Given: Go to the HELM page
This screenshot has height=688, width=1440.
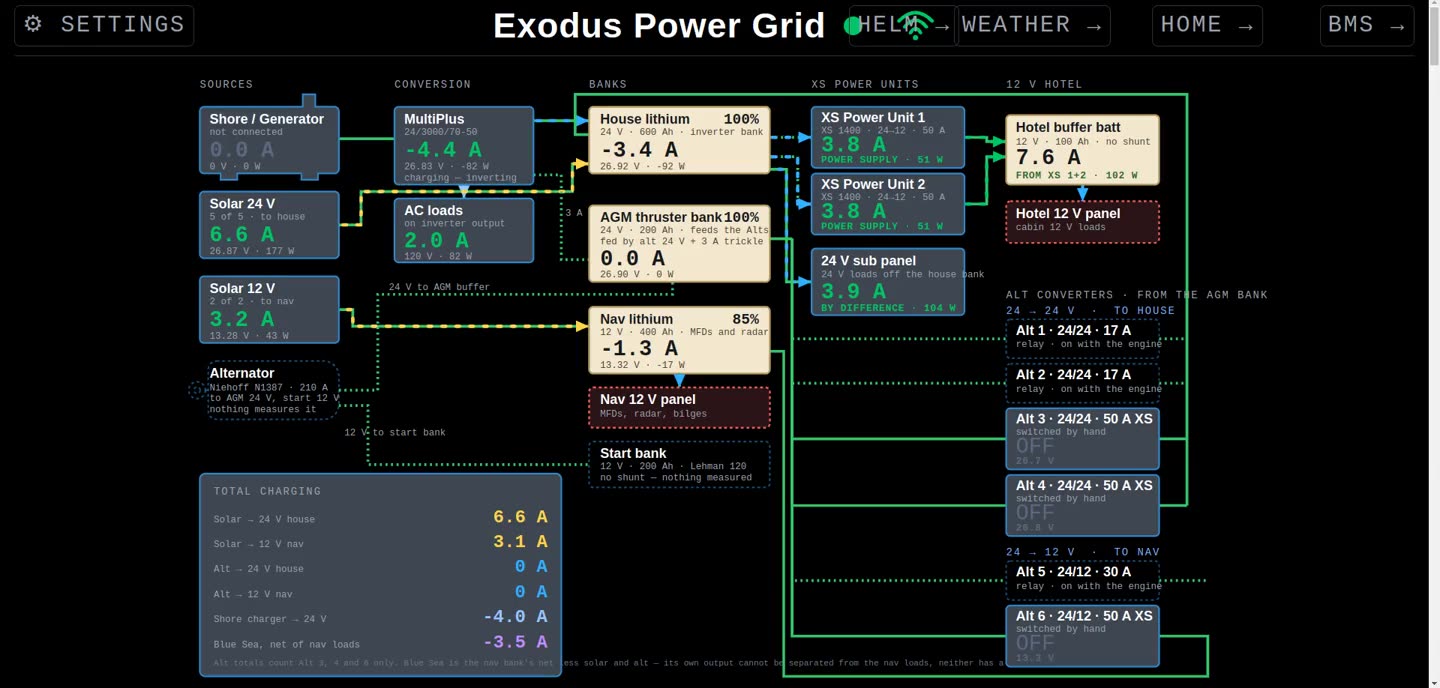Looking at the screenshot, I should click(x=905, y=26).
